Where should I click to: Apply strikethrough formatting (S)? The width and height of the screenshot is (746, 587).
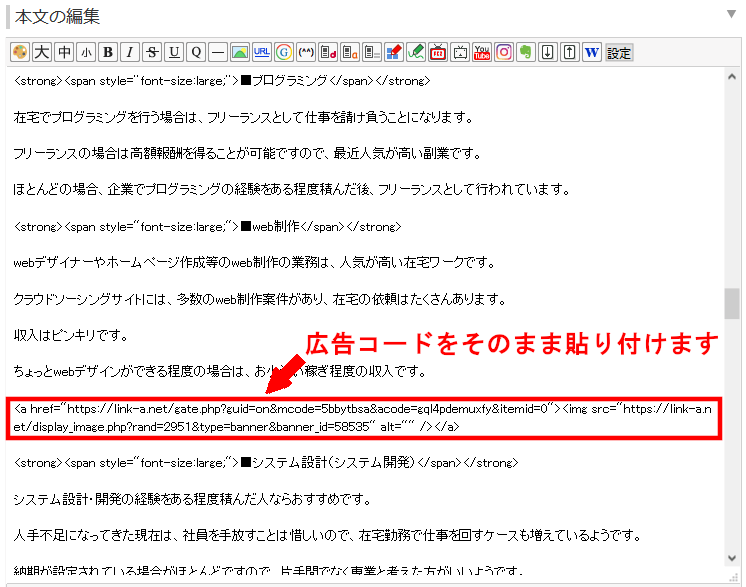152,52
